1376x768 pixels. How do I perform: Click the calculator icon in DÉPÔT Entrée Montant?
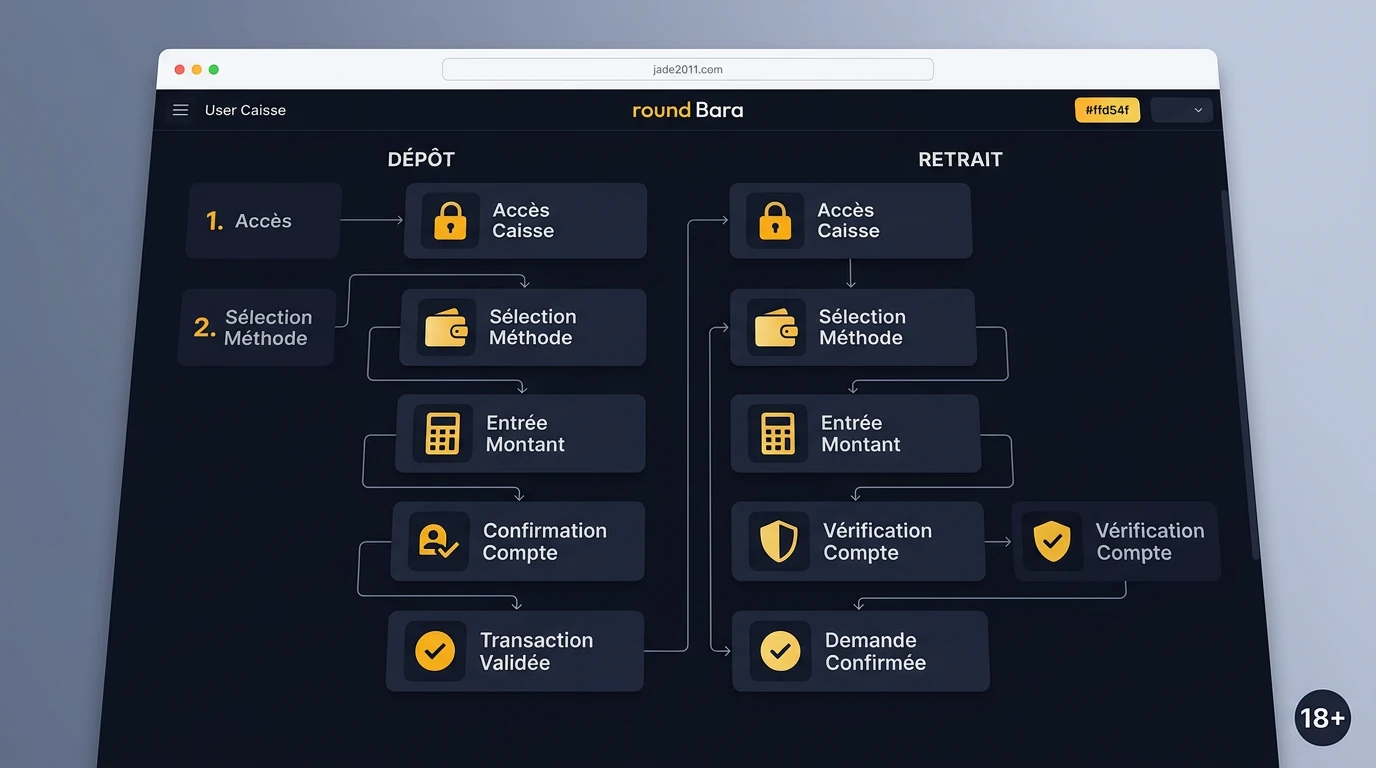(442, 433)
